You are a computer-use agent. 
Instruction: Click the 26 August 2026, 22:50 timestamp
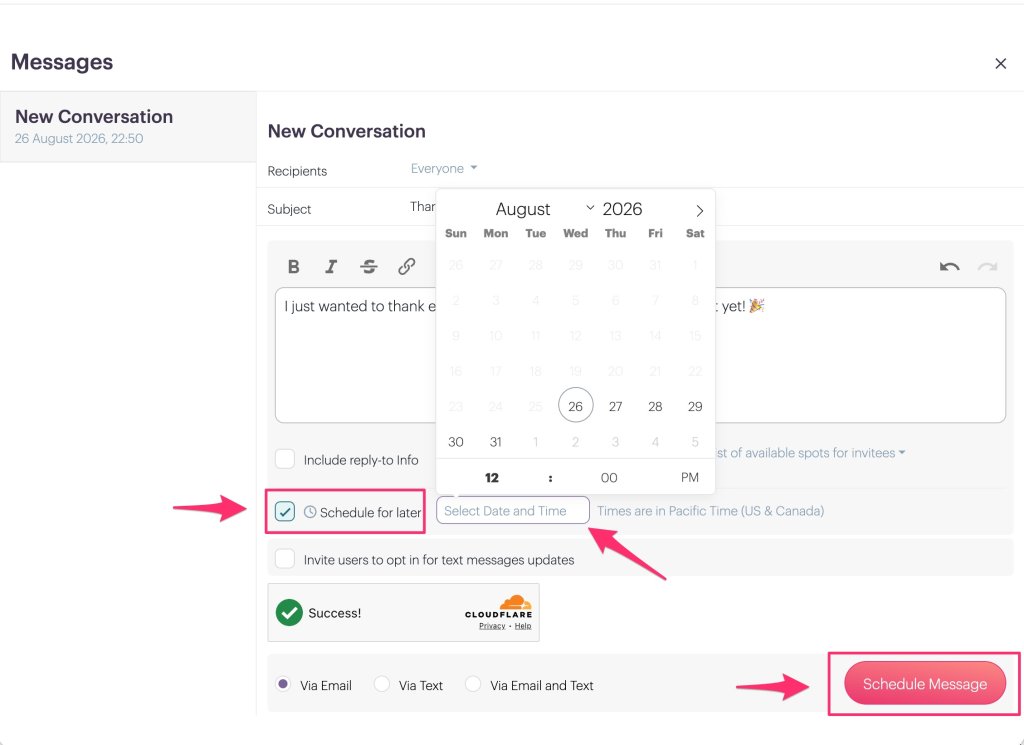coord(79,138)
